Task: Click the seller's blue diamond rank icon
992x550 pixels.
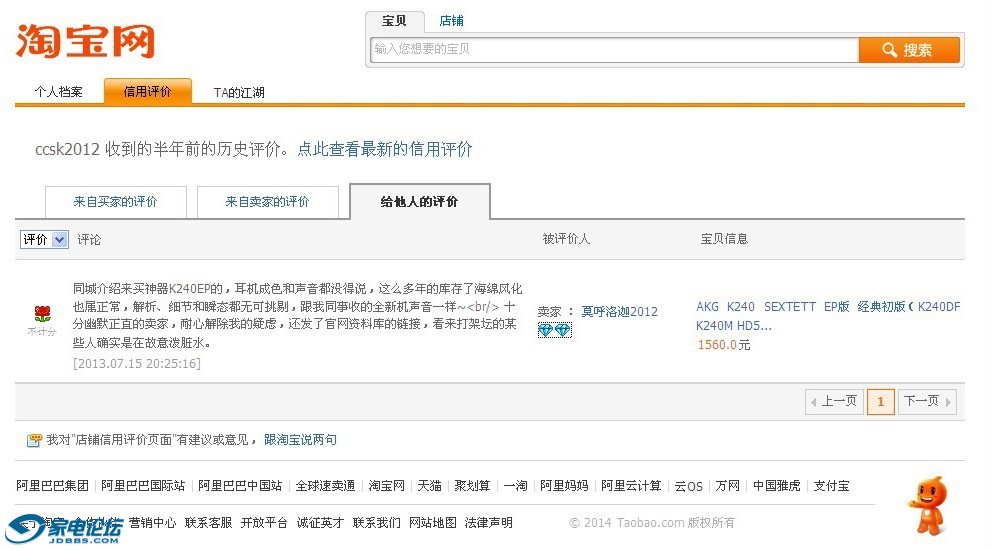Action: click(554, 331)
